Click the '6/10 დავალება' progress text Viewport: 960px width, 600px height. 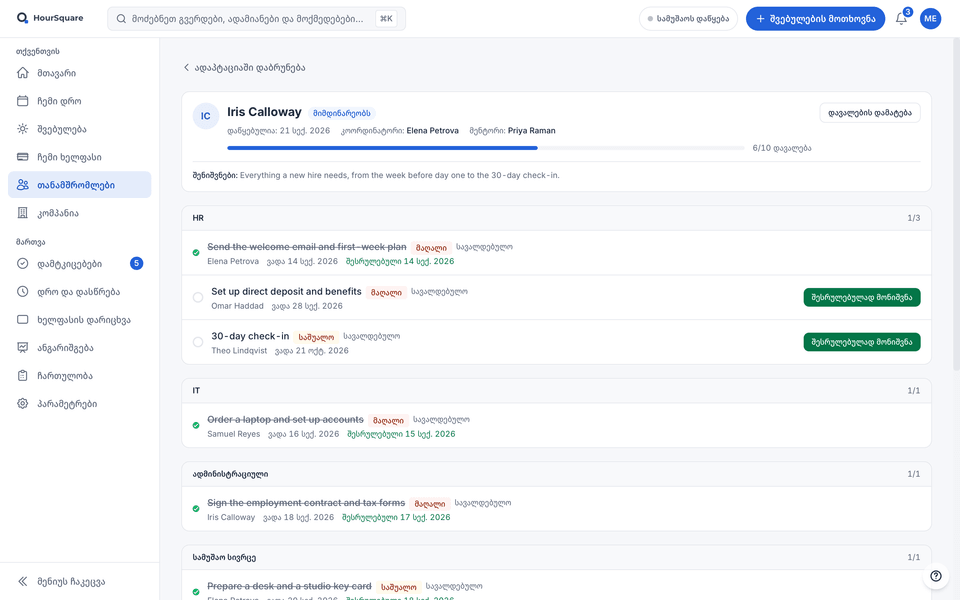tap(782, 148)
